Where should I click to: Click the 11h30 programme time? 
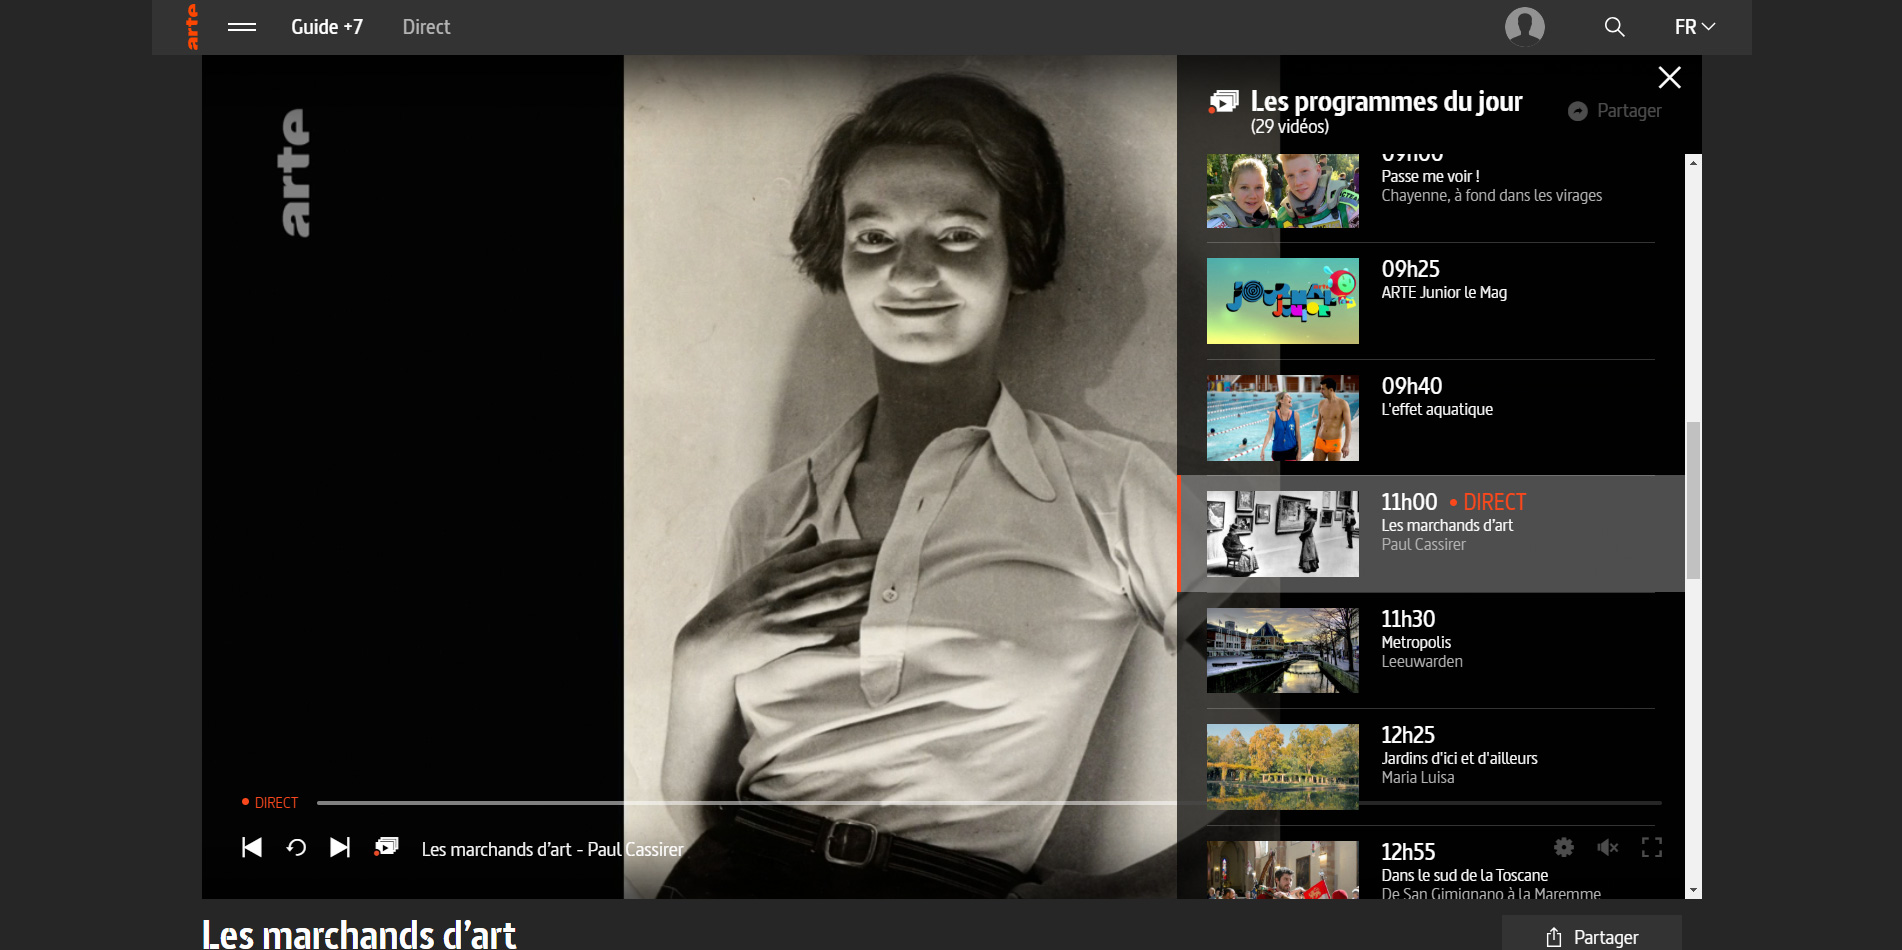(1408, 619)
